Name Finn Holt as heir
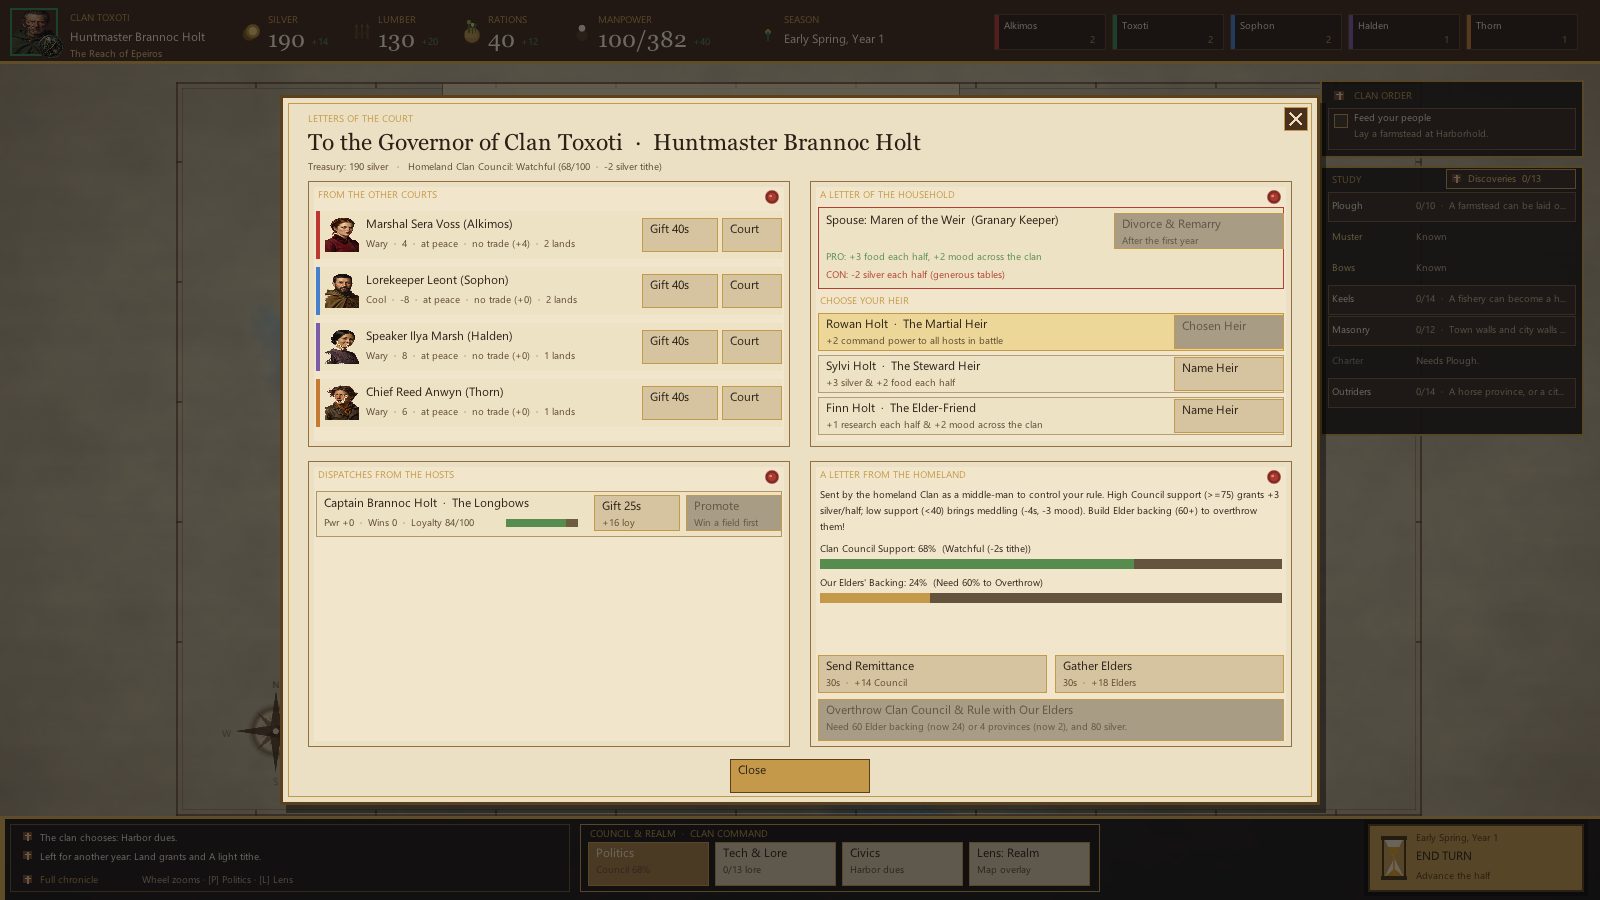Viewport: 1600px width, 900px height. click(x=1228, y=416)
